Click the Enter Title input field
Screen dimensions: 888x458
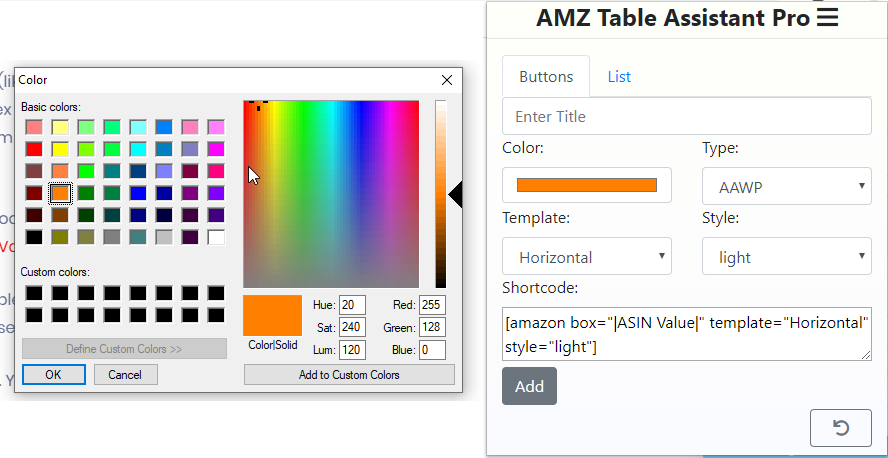[x=686, y=116]
